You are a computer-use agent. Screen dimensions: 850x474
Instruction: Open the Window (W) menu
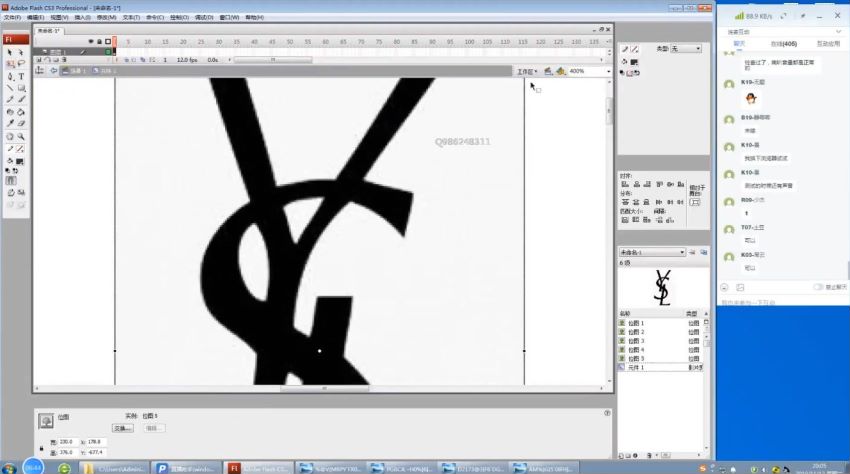[x=229, y=17]
